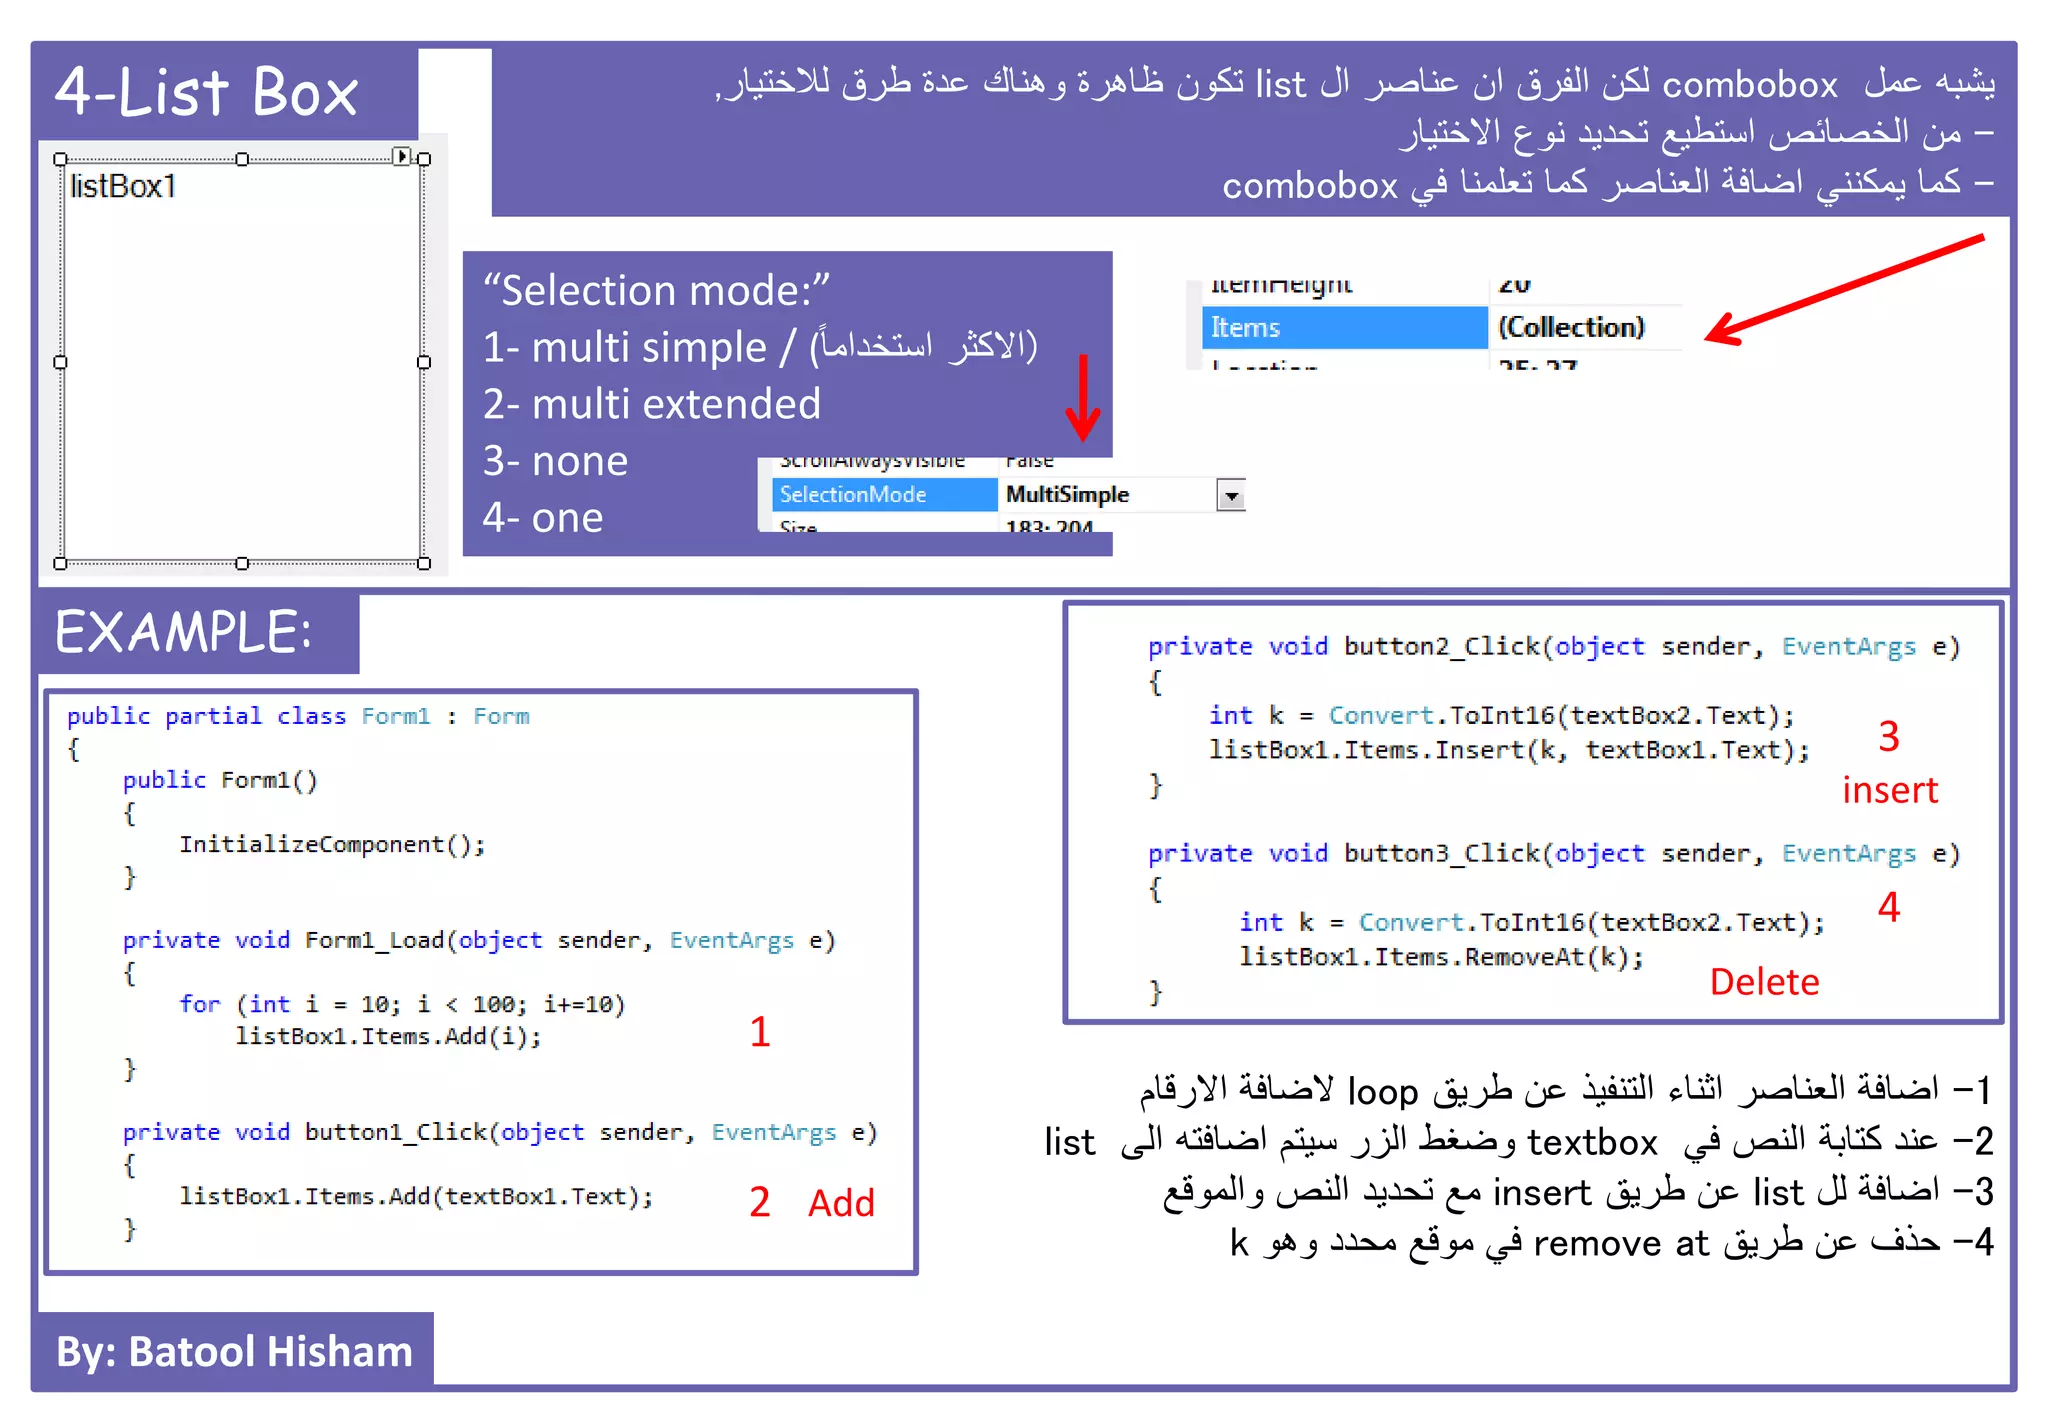Click the listBox1 left-middle resize handle
This screenshot has height=1418, width=2048.
[x=60, y=362]
